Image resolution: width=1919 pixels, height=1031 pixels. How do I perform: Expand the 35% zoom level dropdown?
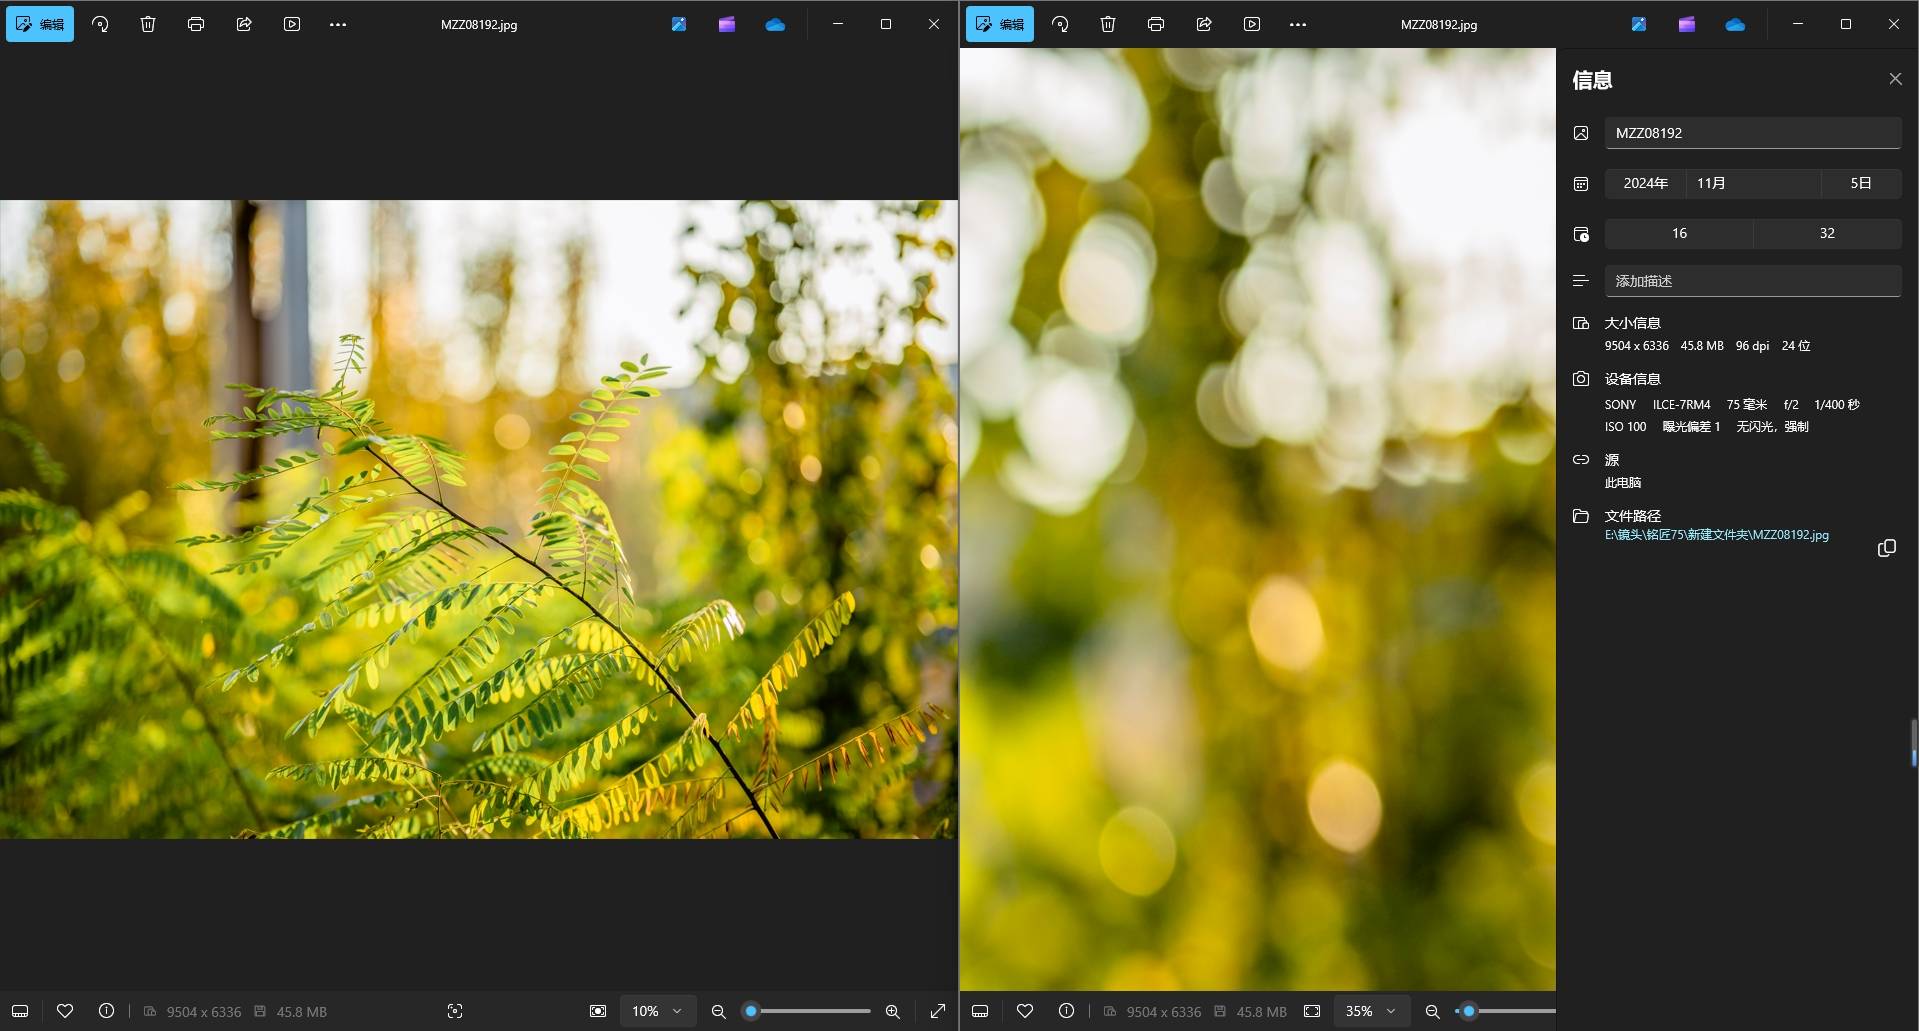[x=1370, y=1011]
